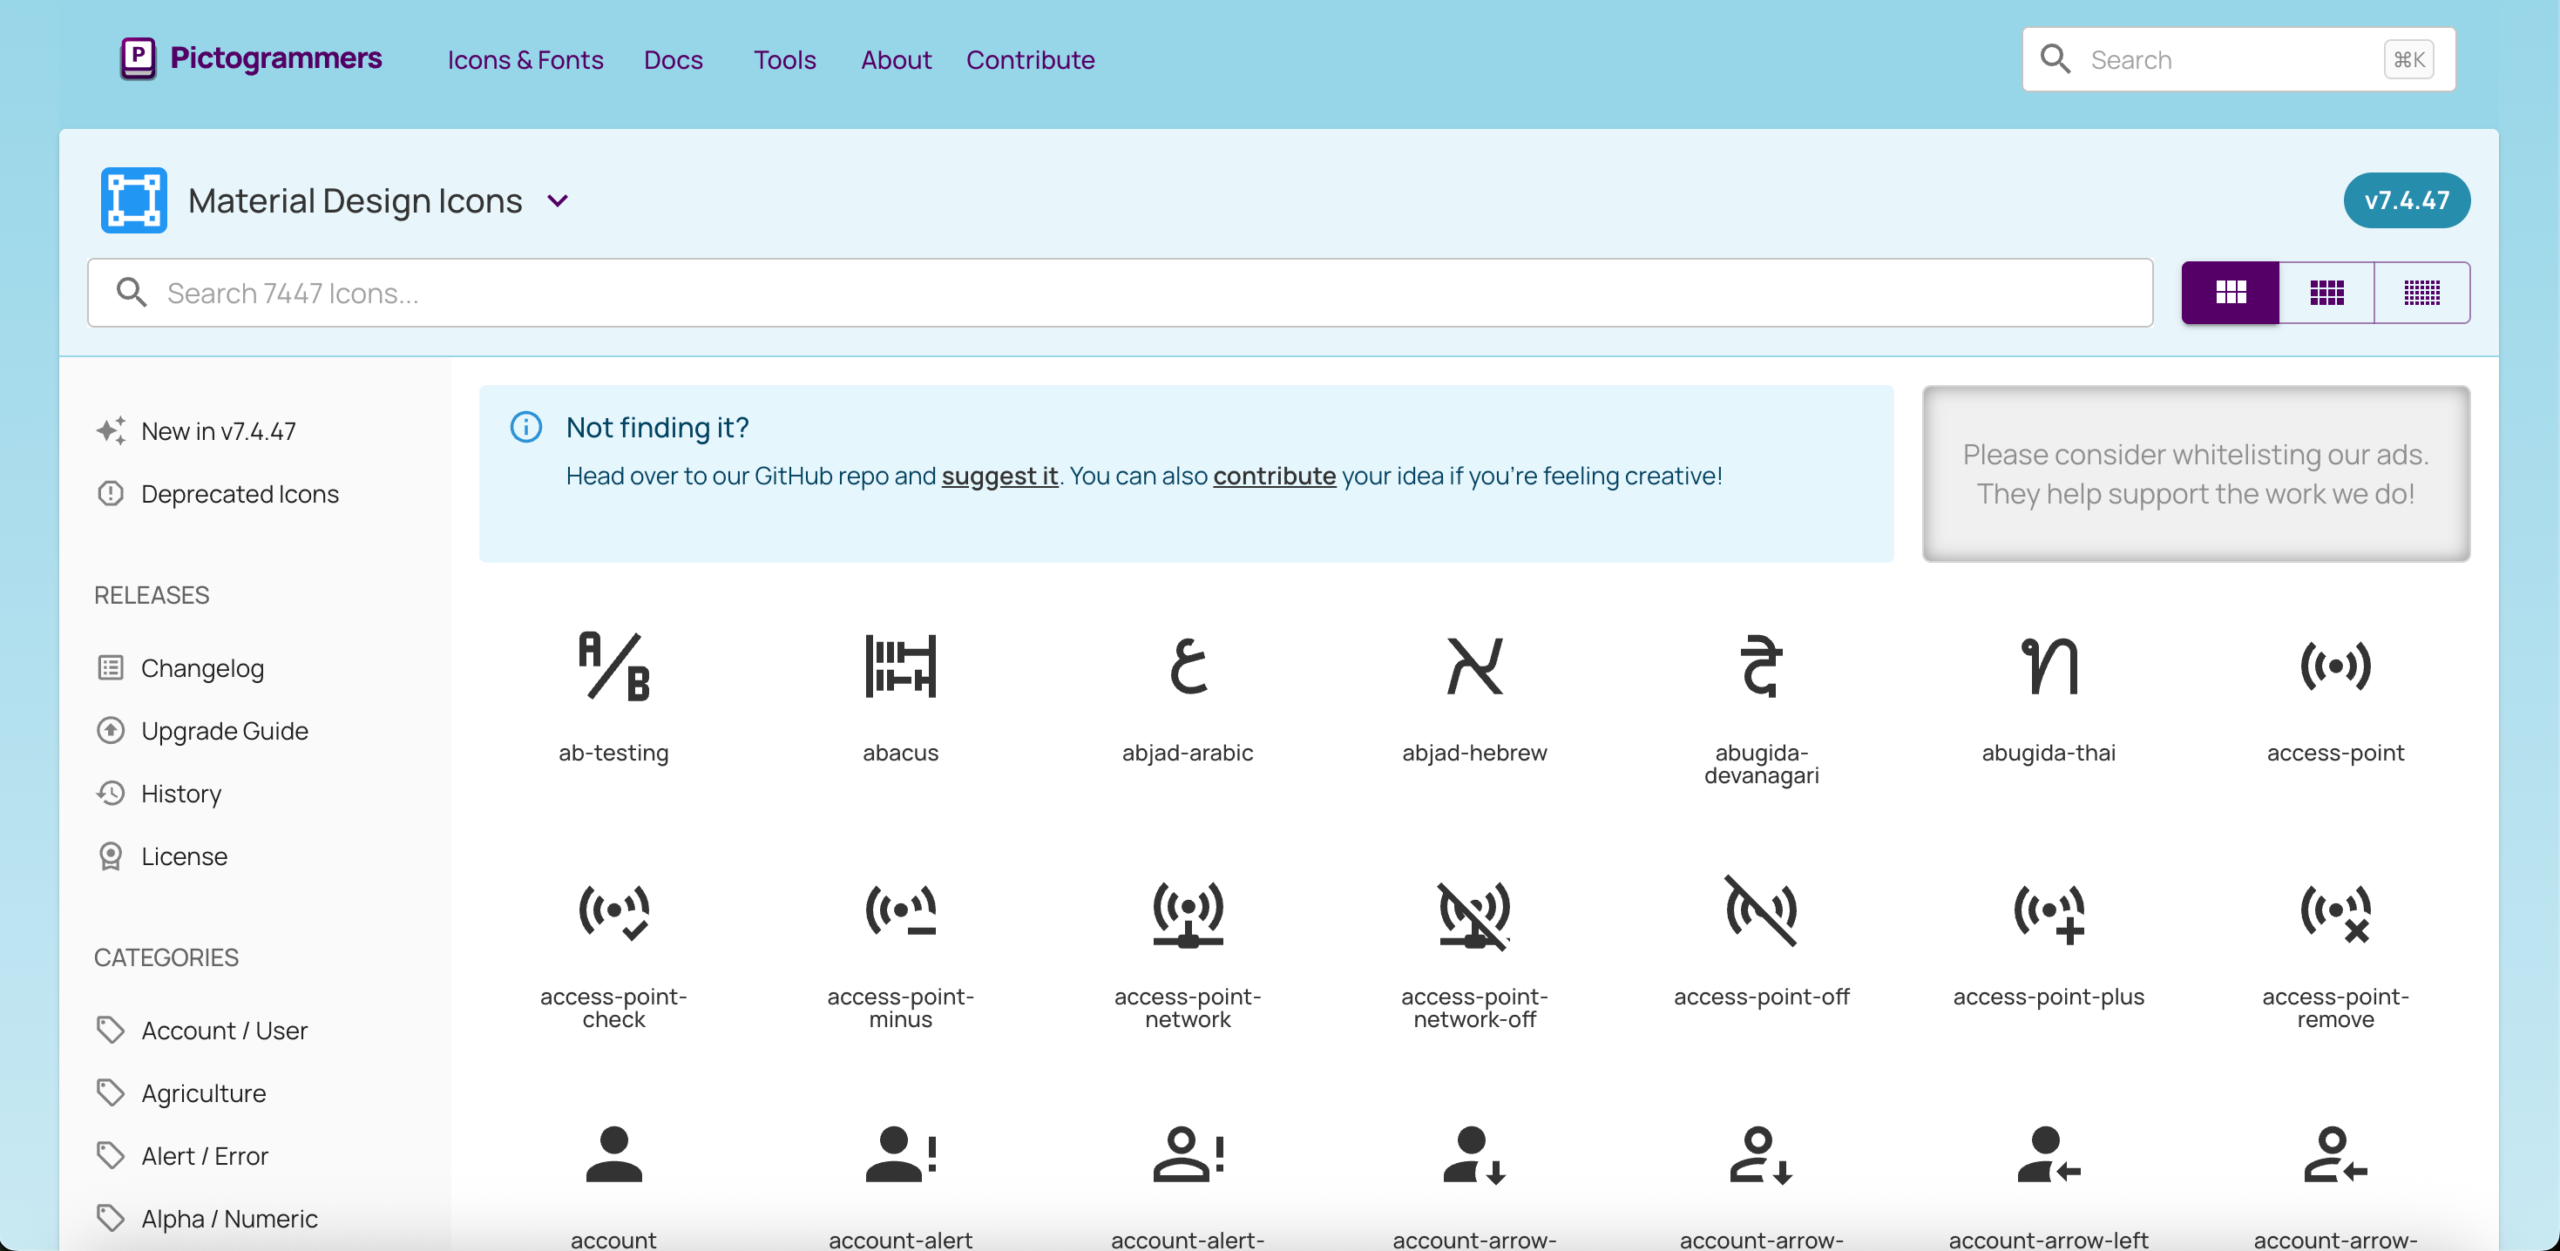2560x1251 pixels.
Task: Click the info icon beside Not finding it
Action: click(526, 427)
